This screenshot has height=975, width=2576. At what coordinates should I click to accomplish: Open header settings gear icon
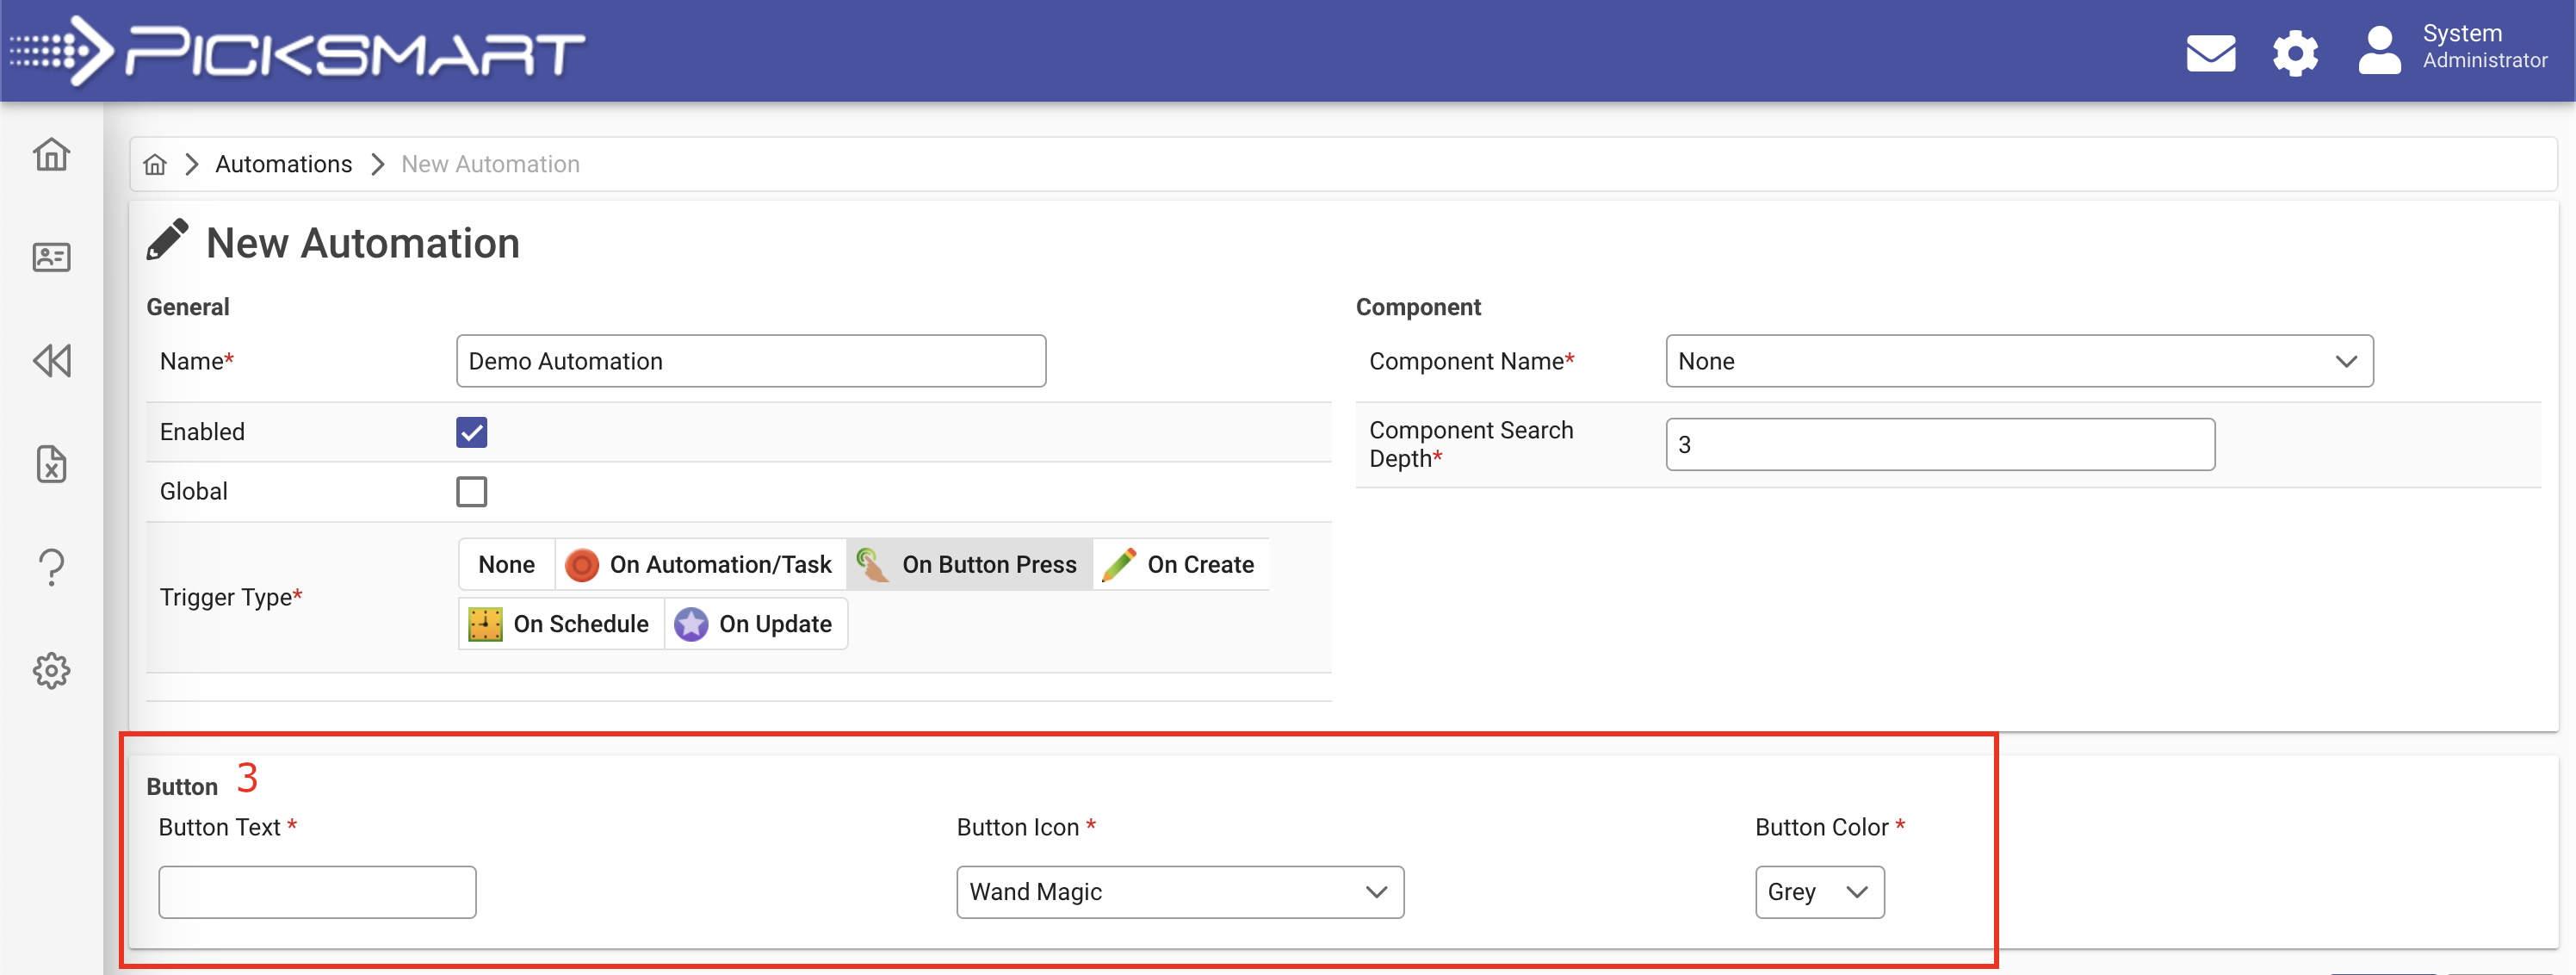click(2295, 52)
